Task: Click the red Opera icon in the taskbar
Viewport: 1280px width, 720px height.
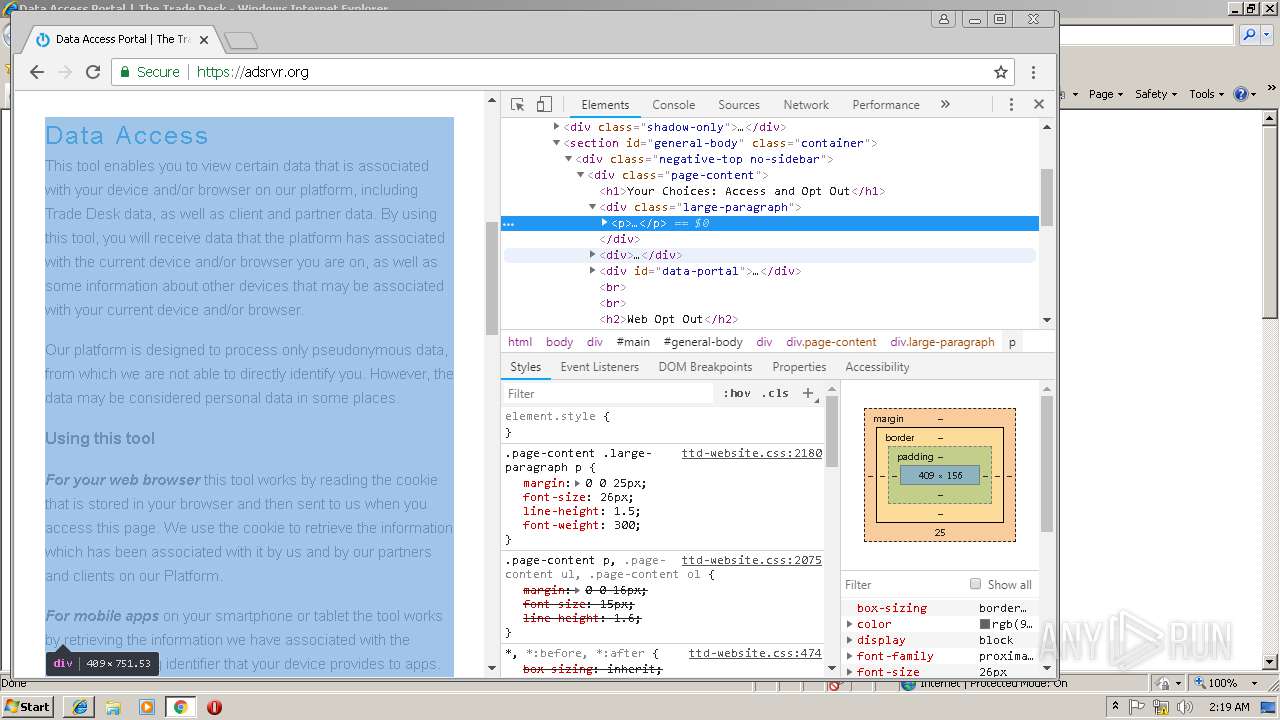Action: click(x=214, y=706)
